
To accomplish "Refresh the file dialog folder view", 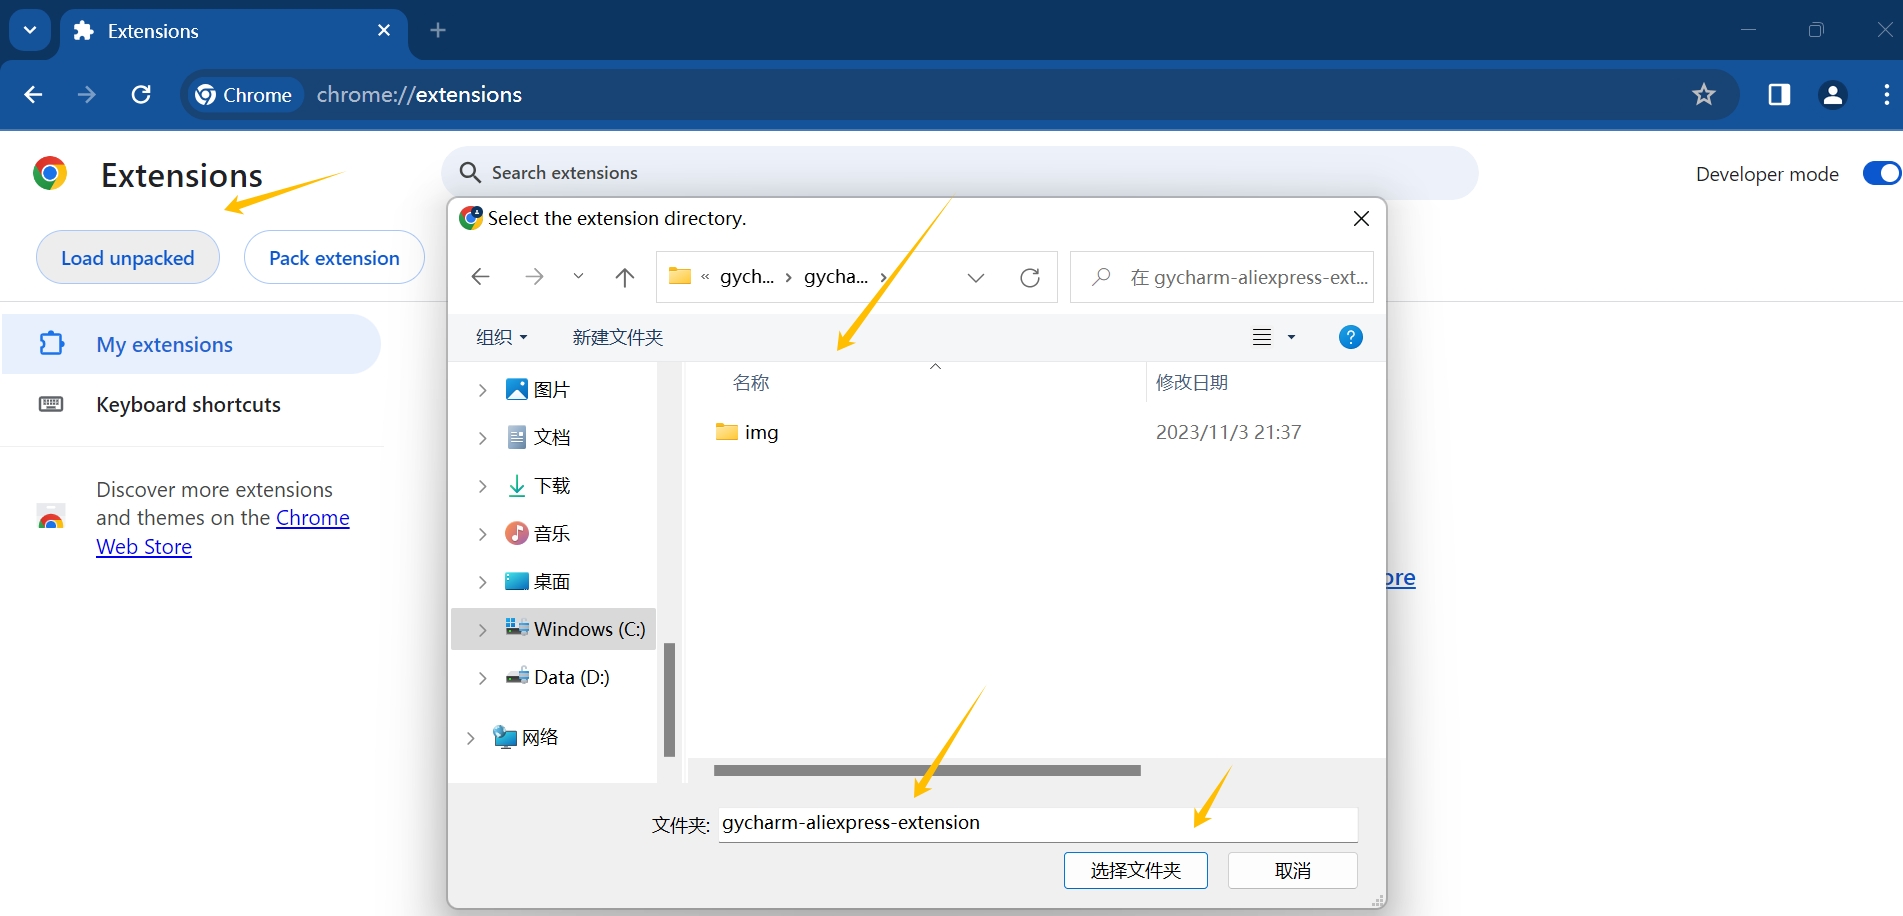I will tap(1030, 277).
